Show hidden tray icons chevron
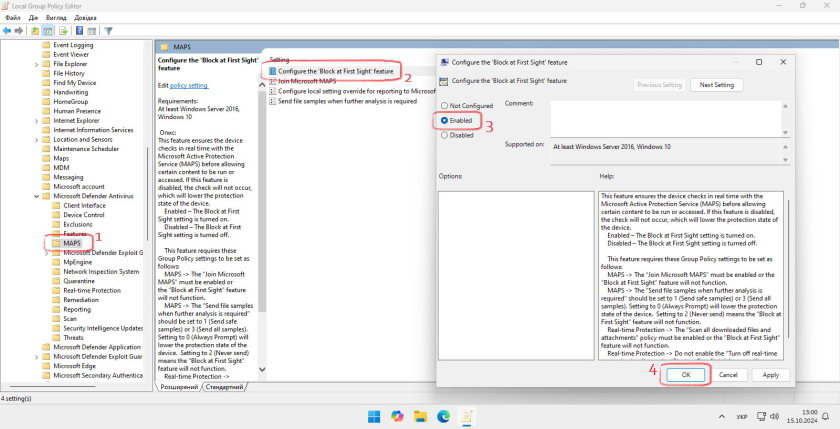 point(722,416)
